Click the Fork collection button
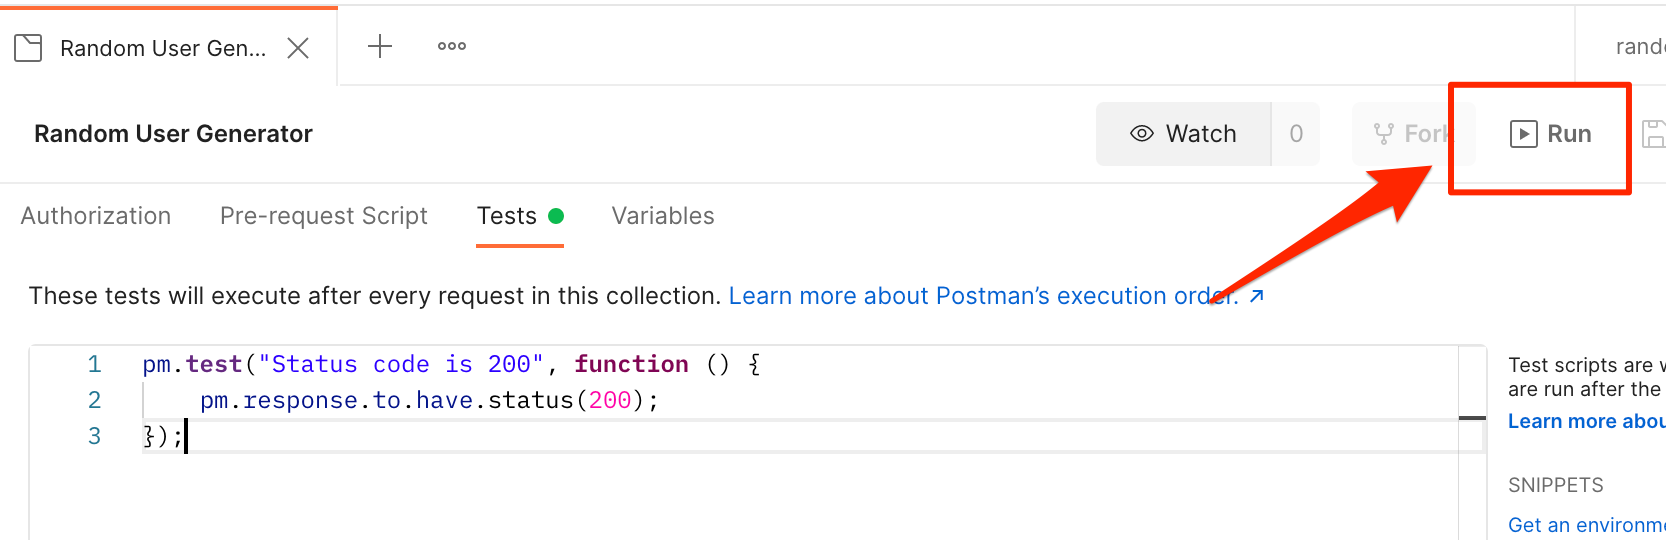This screenshot has width=1666, height=540. point(1410,134)
